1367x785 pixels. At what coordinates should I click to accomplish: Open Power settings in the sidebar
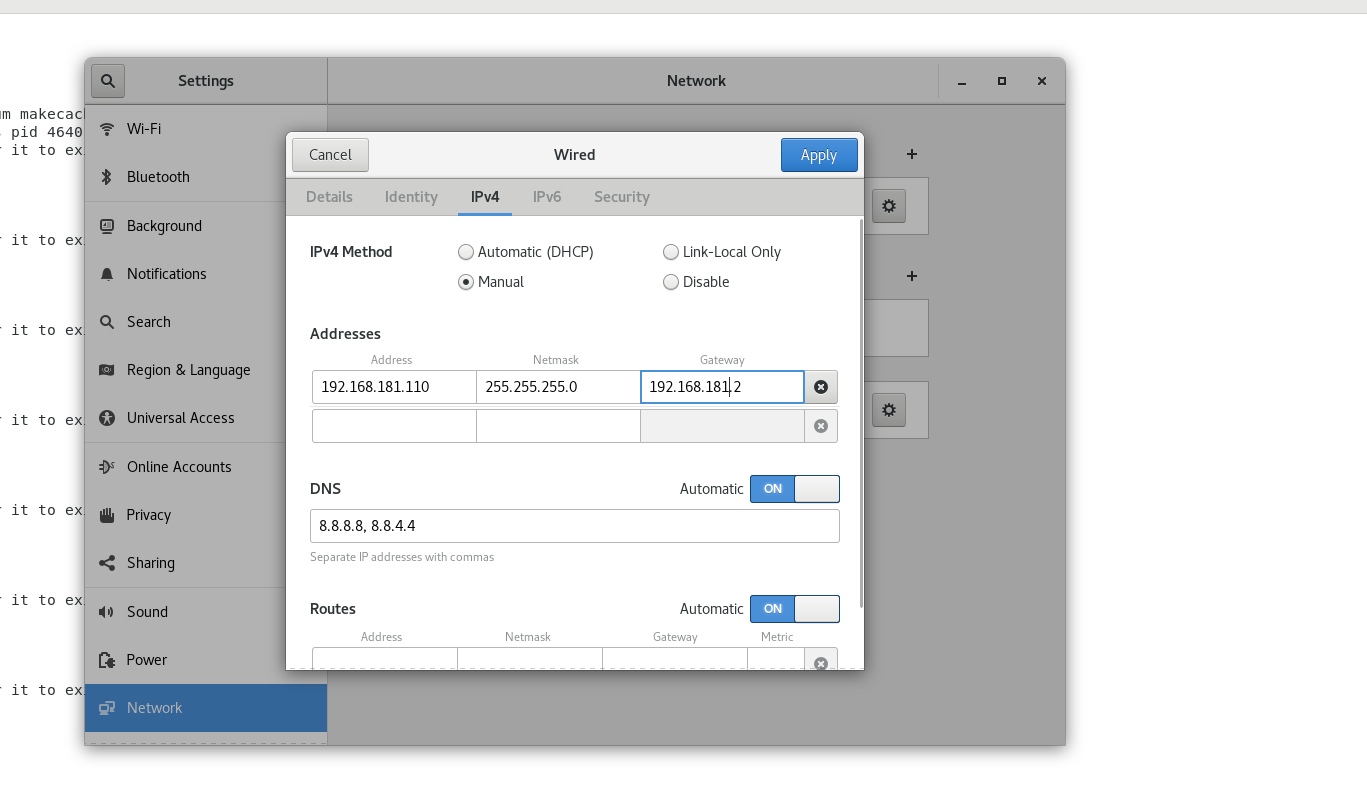[x=206, y=660]
